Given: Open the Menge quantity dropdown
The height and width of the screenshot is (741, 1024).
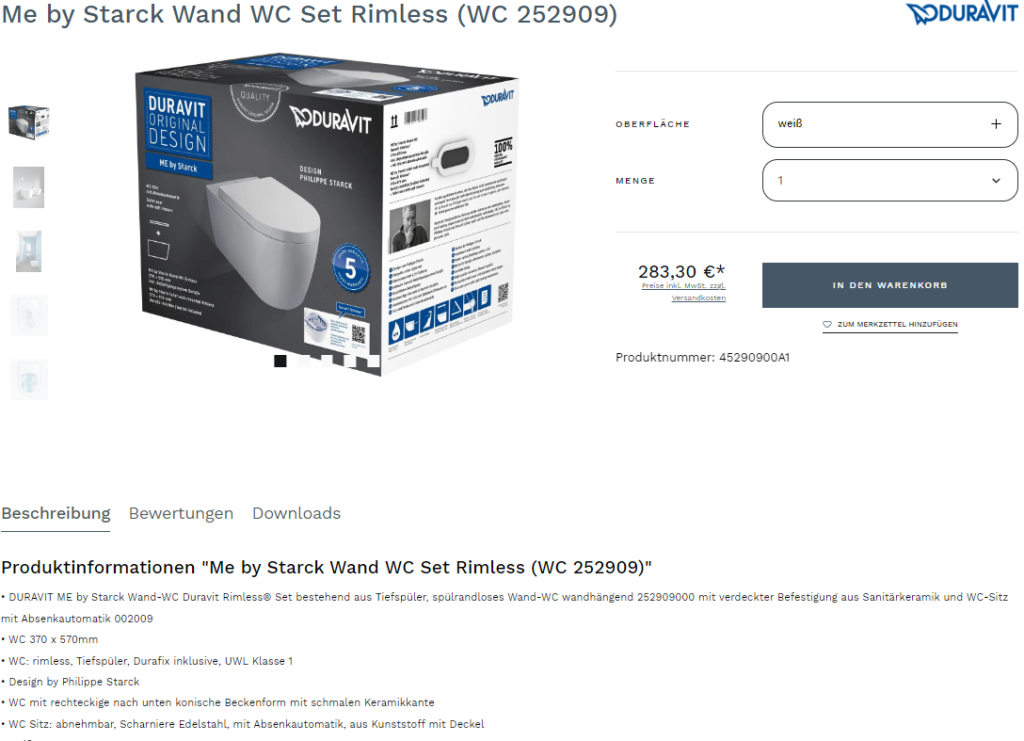Looking at the screenshot, I should [889, 180].
